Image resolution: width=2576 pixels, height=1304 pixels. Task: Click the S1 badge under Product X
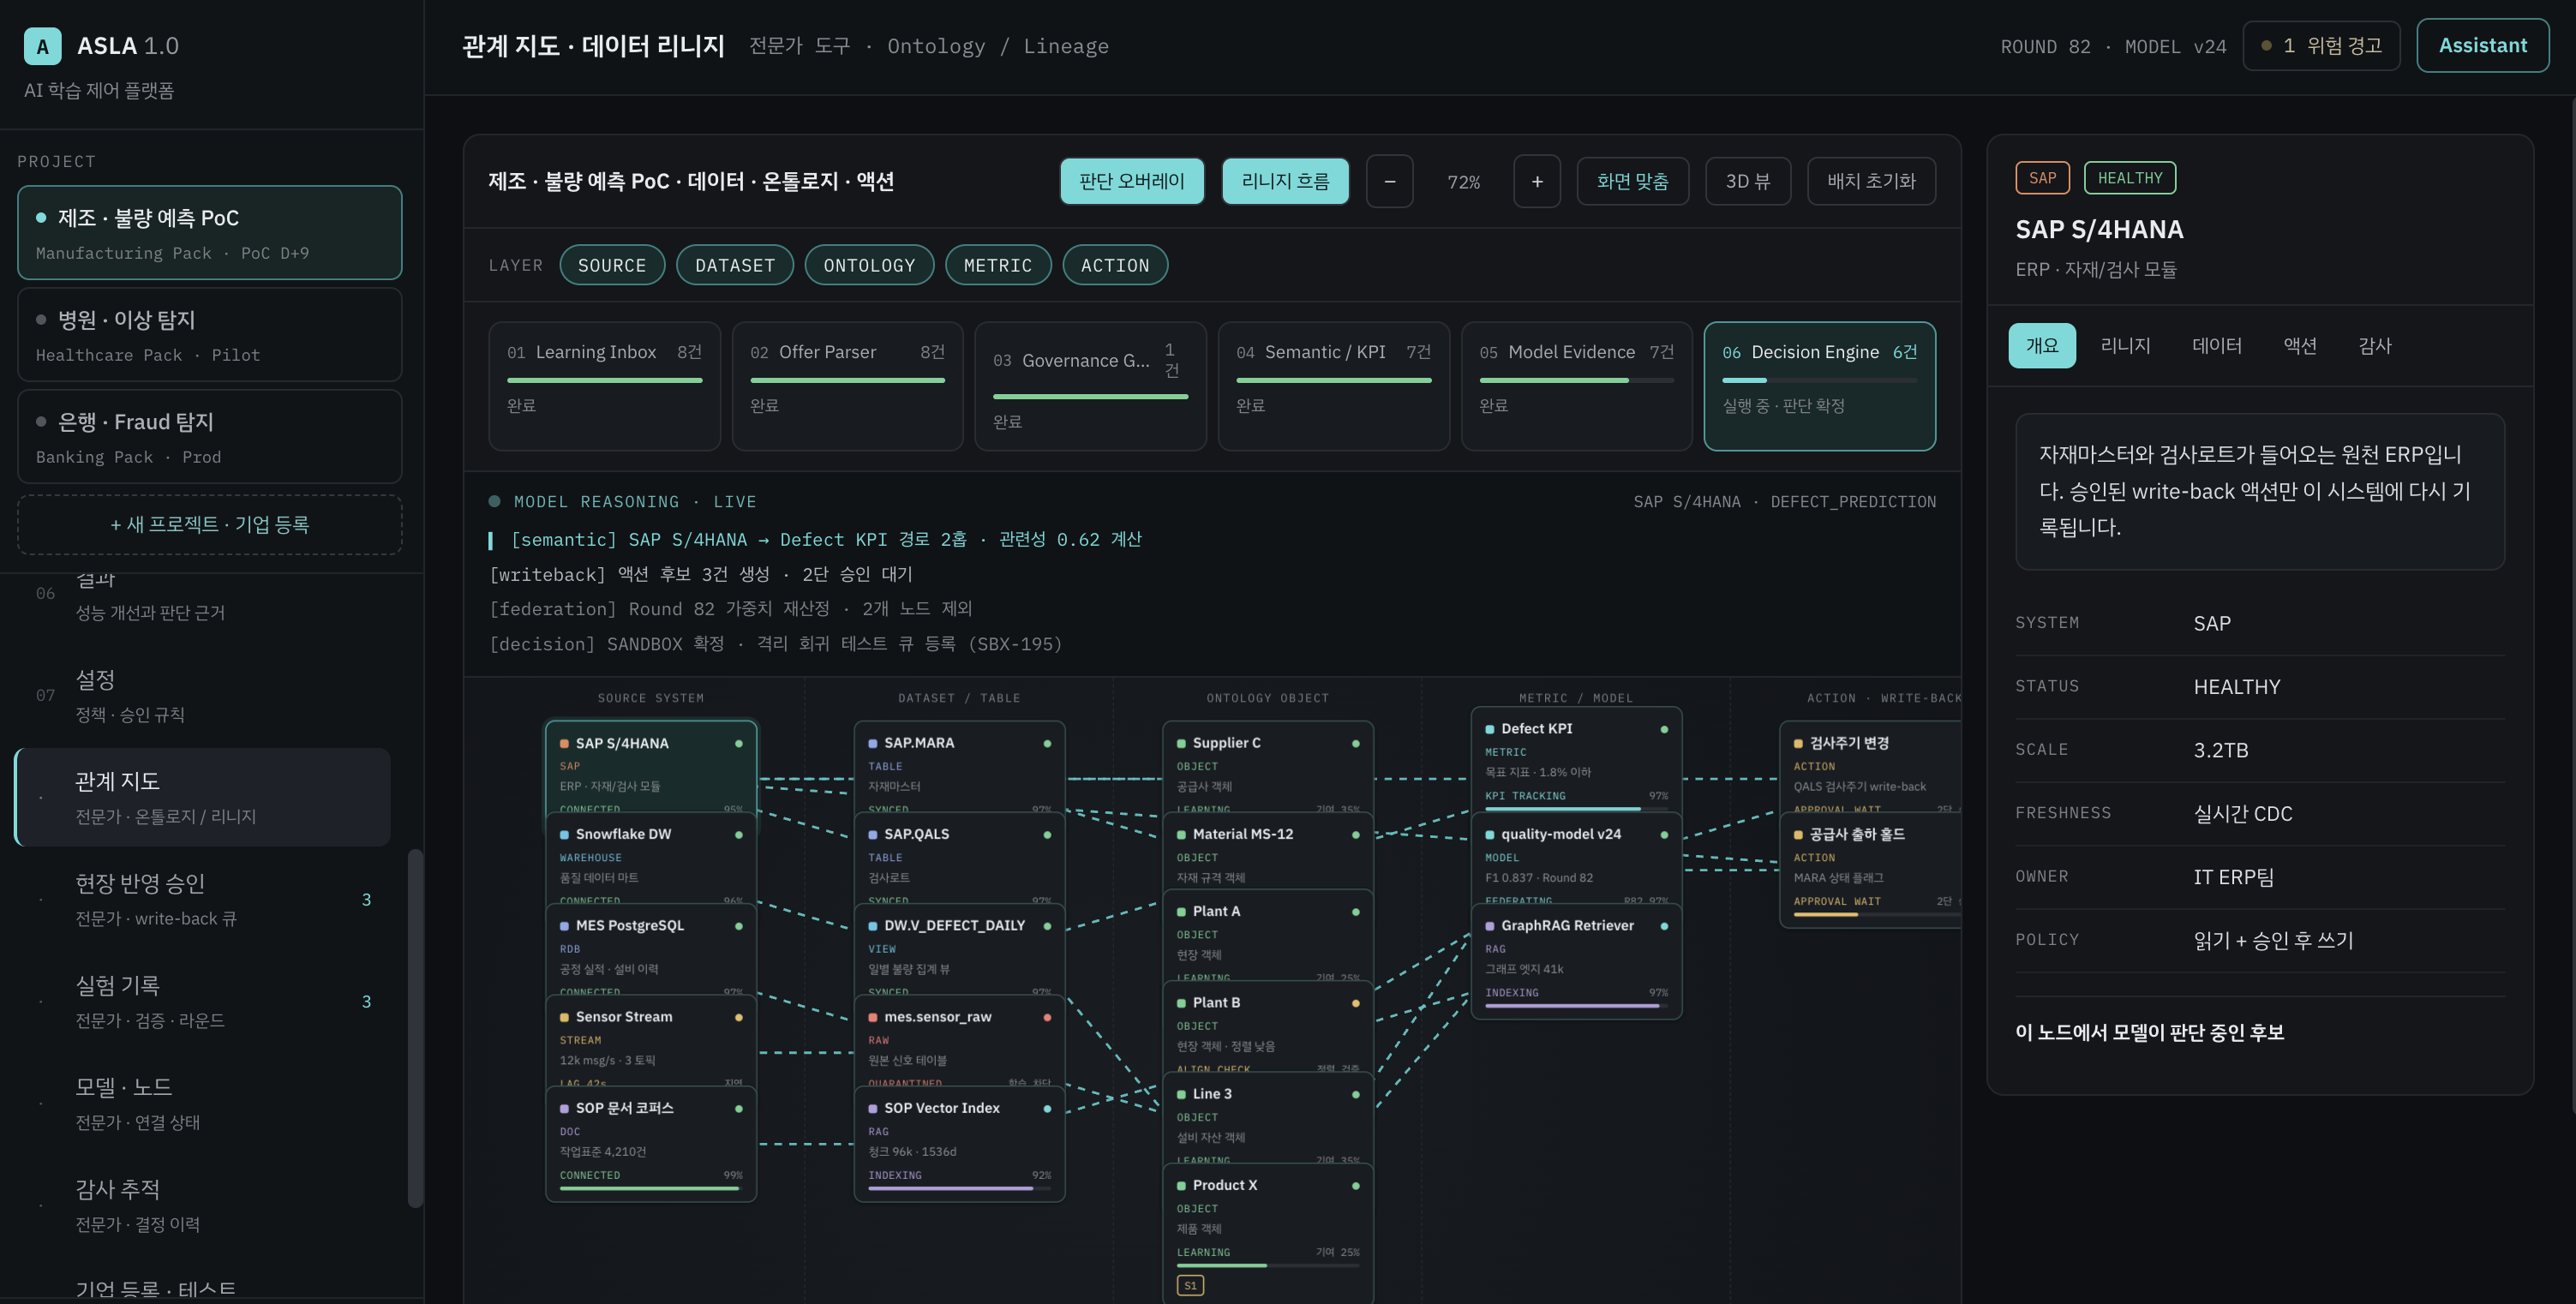pyautogui.click(x=1190, y=1285)
